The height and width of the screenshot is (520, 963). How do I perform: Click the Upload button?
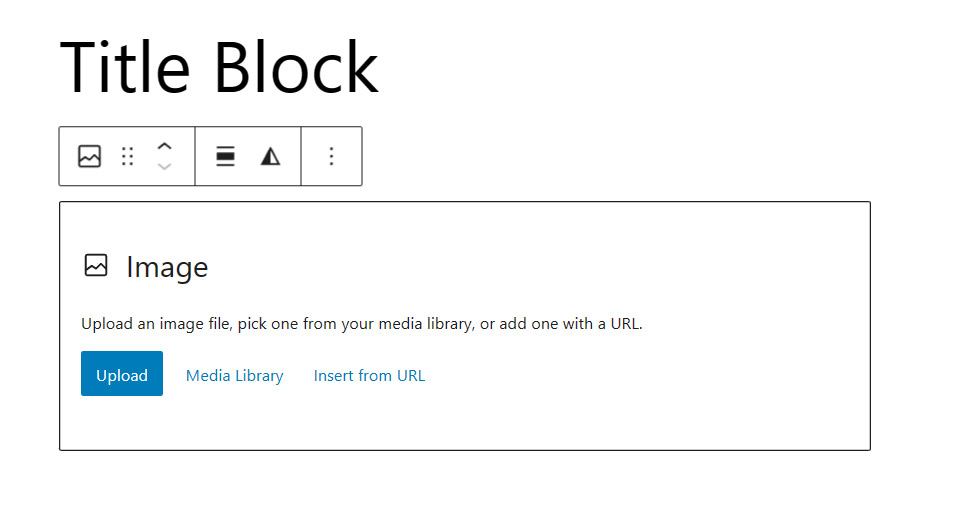122,374
